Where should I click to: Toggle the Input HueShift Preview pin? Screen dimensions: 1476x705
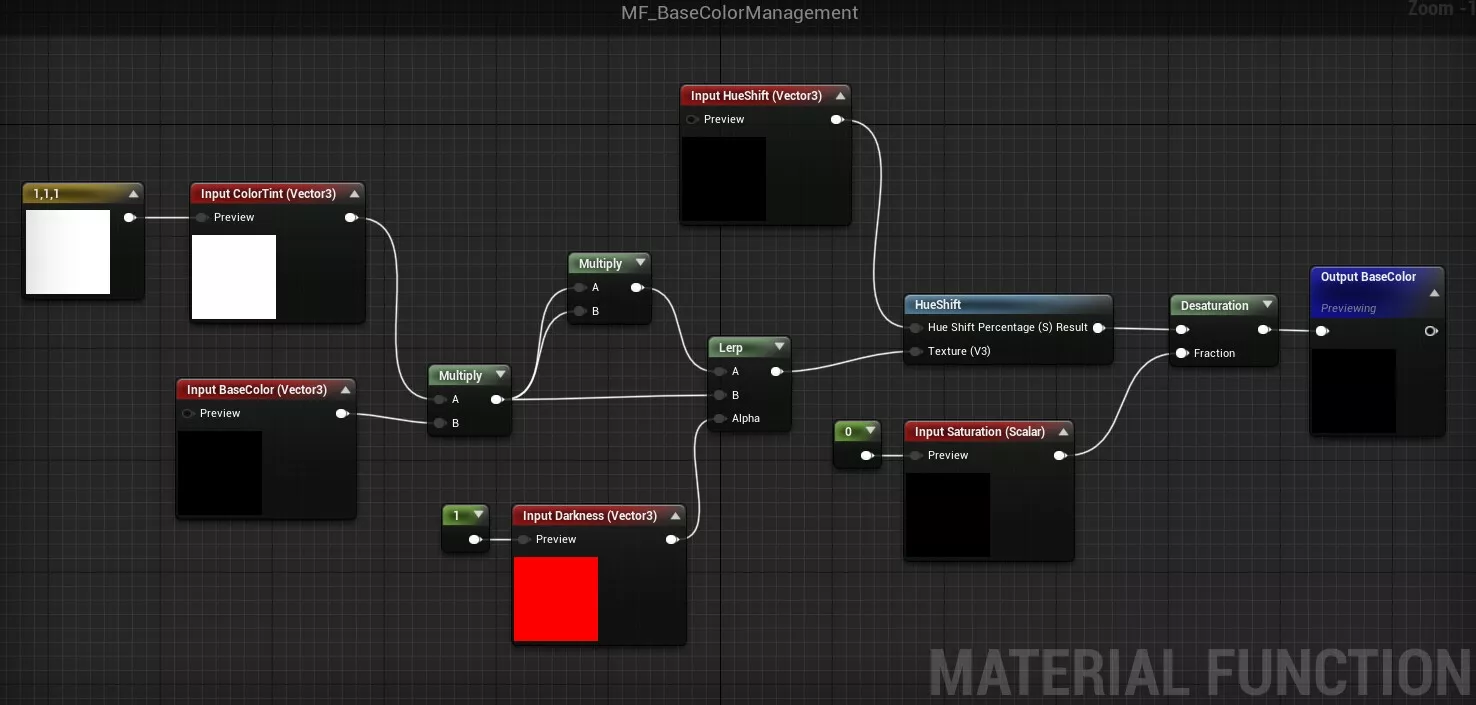pos(691,120)
